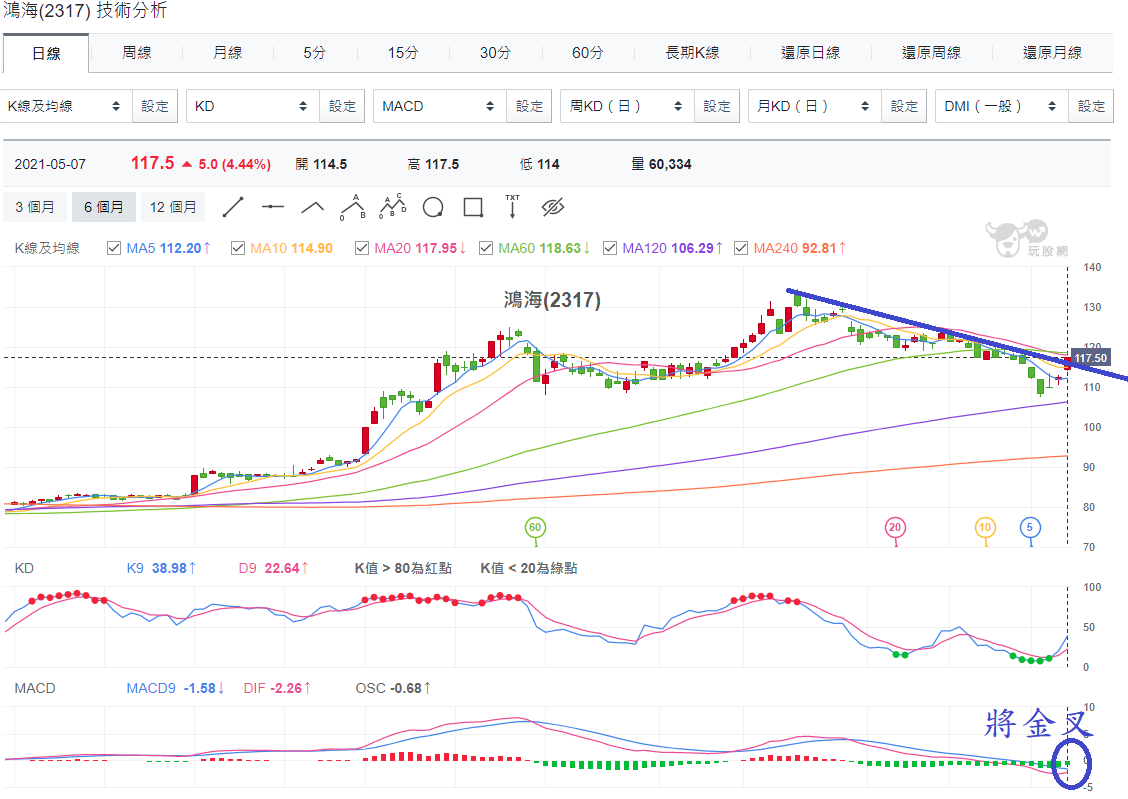Viewport: 1128px width, 799px height.
Task: Toggle the hide drawings eye icon
Action: (x=552, y=207)
